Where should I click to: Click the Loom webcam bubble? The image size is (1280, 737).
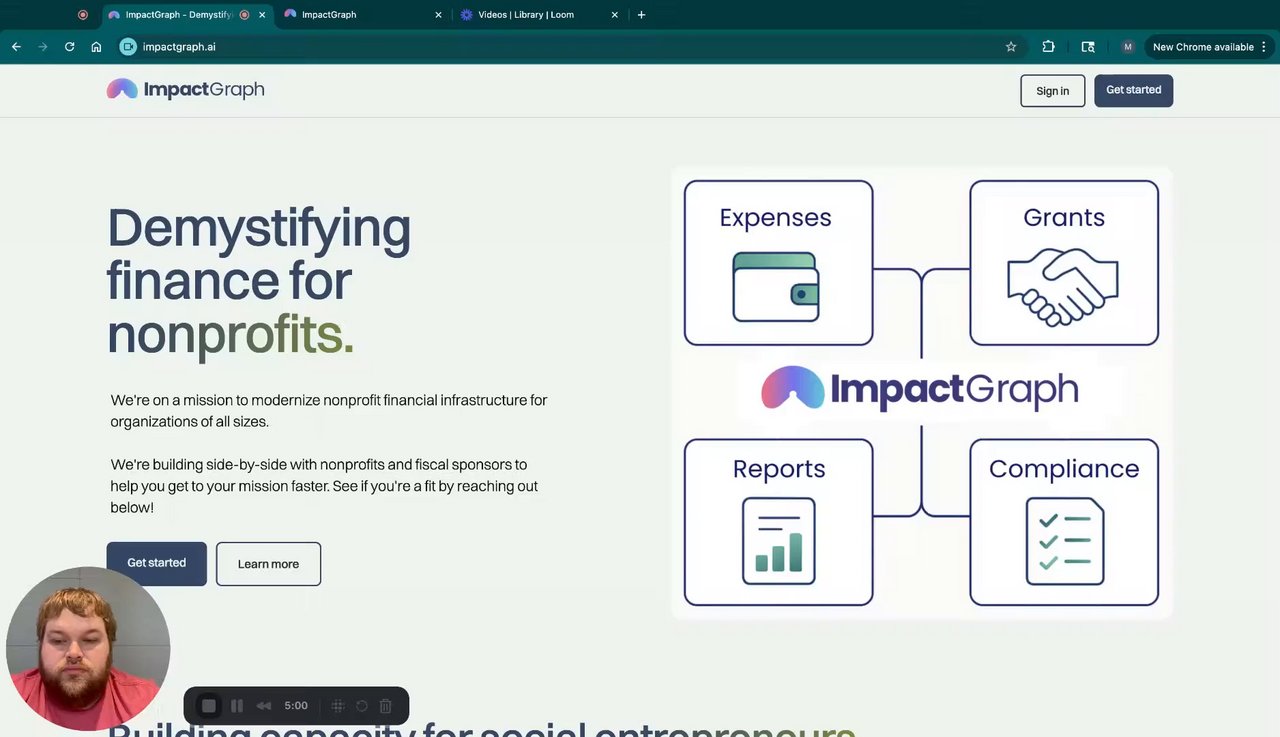[88, 649]
